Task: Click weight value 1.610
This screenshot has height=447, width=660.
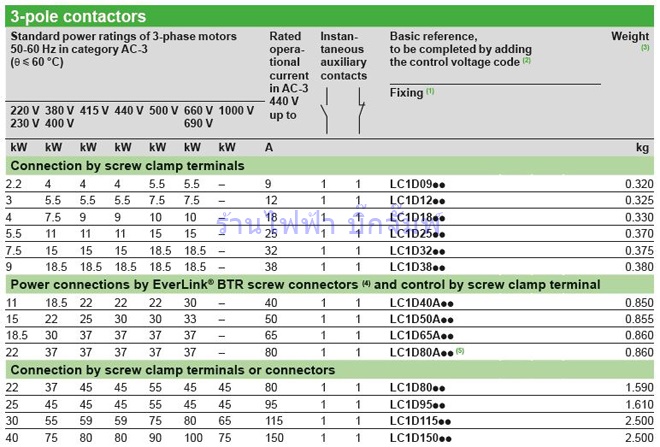Action: (639, 404)
